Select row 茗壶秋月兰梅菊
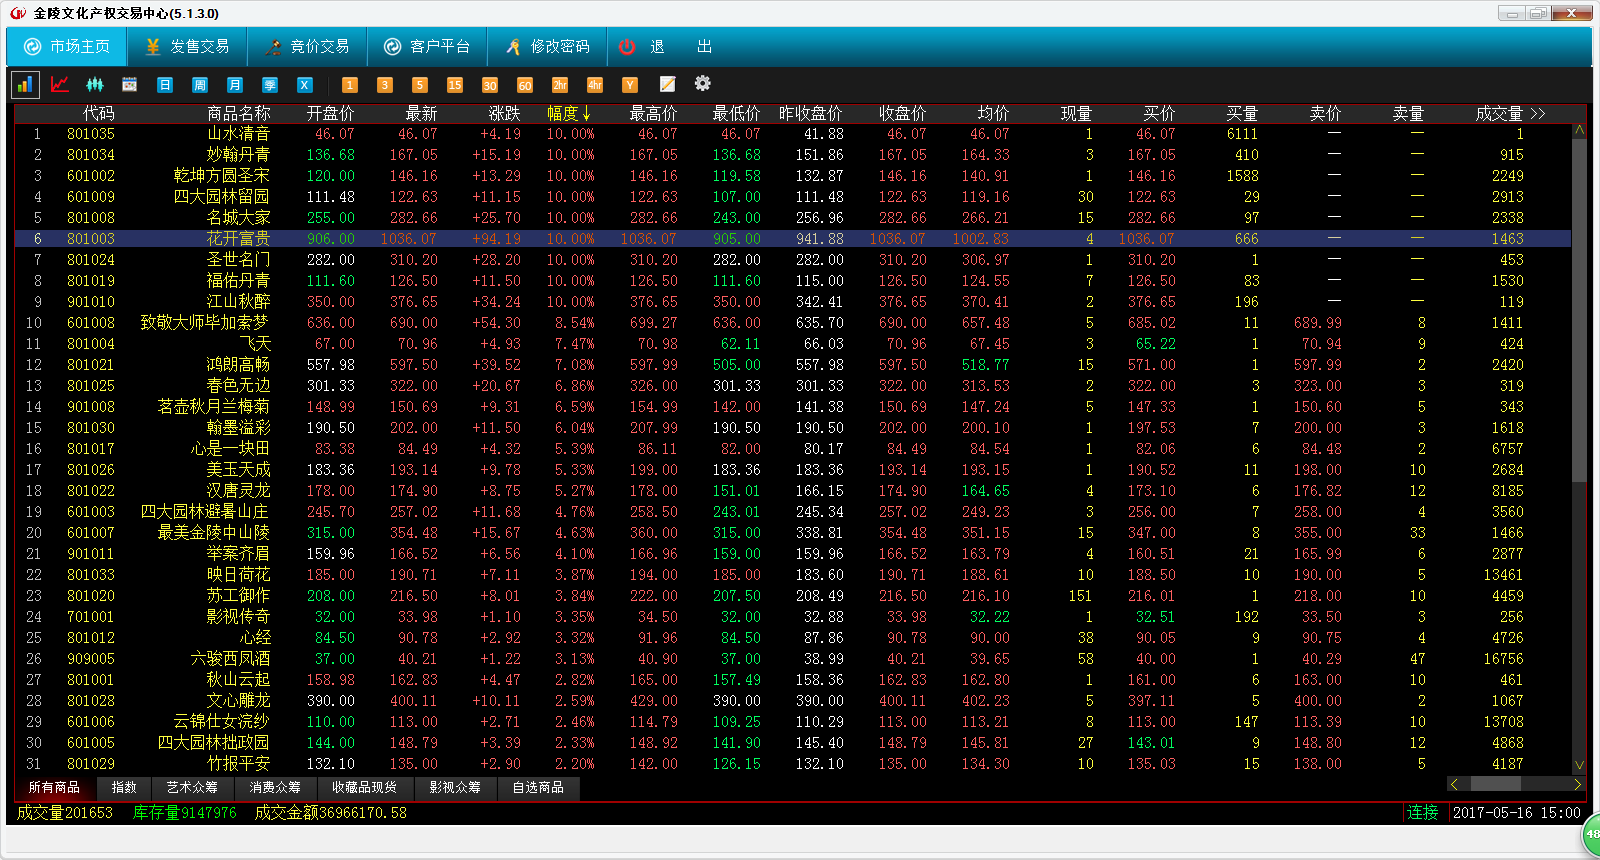 792,407
